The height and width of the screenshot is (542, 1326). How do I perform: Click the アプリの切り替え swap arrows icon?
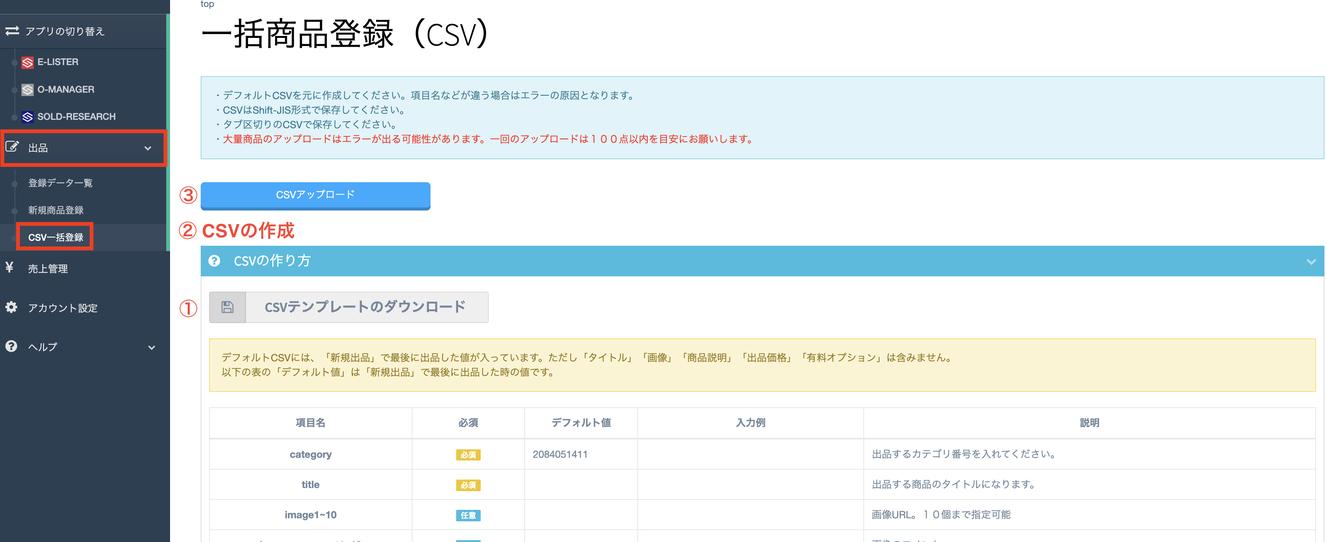pyautogui.click(x=12, y=31)
